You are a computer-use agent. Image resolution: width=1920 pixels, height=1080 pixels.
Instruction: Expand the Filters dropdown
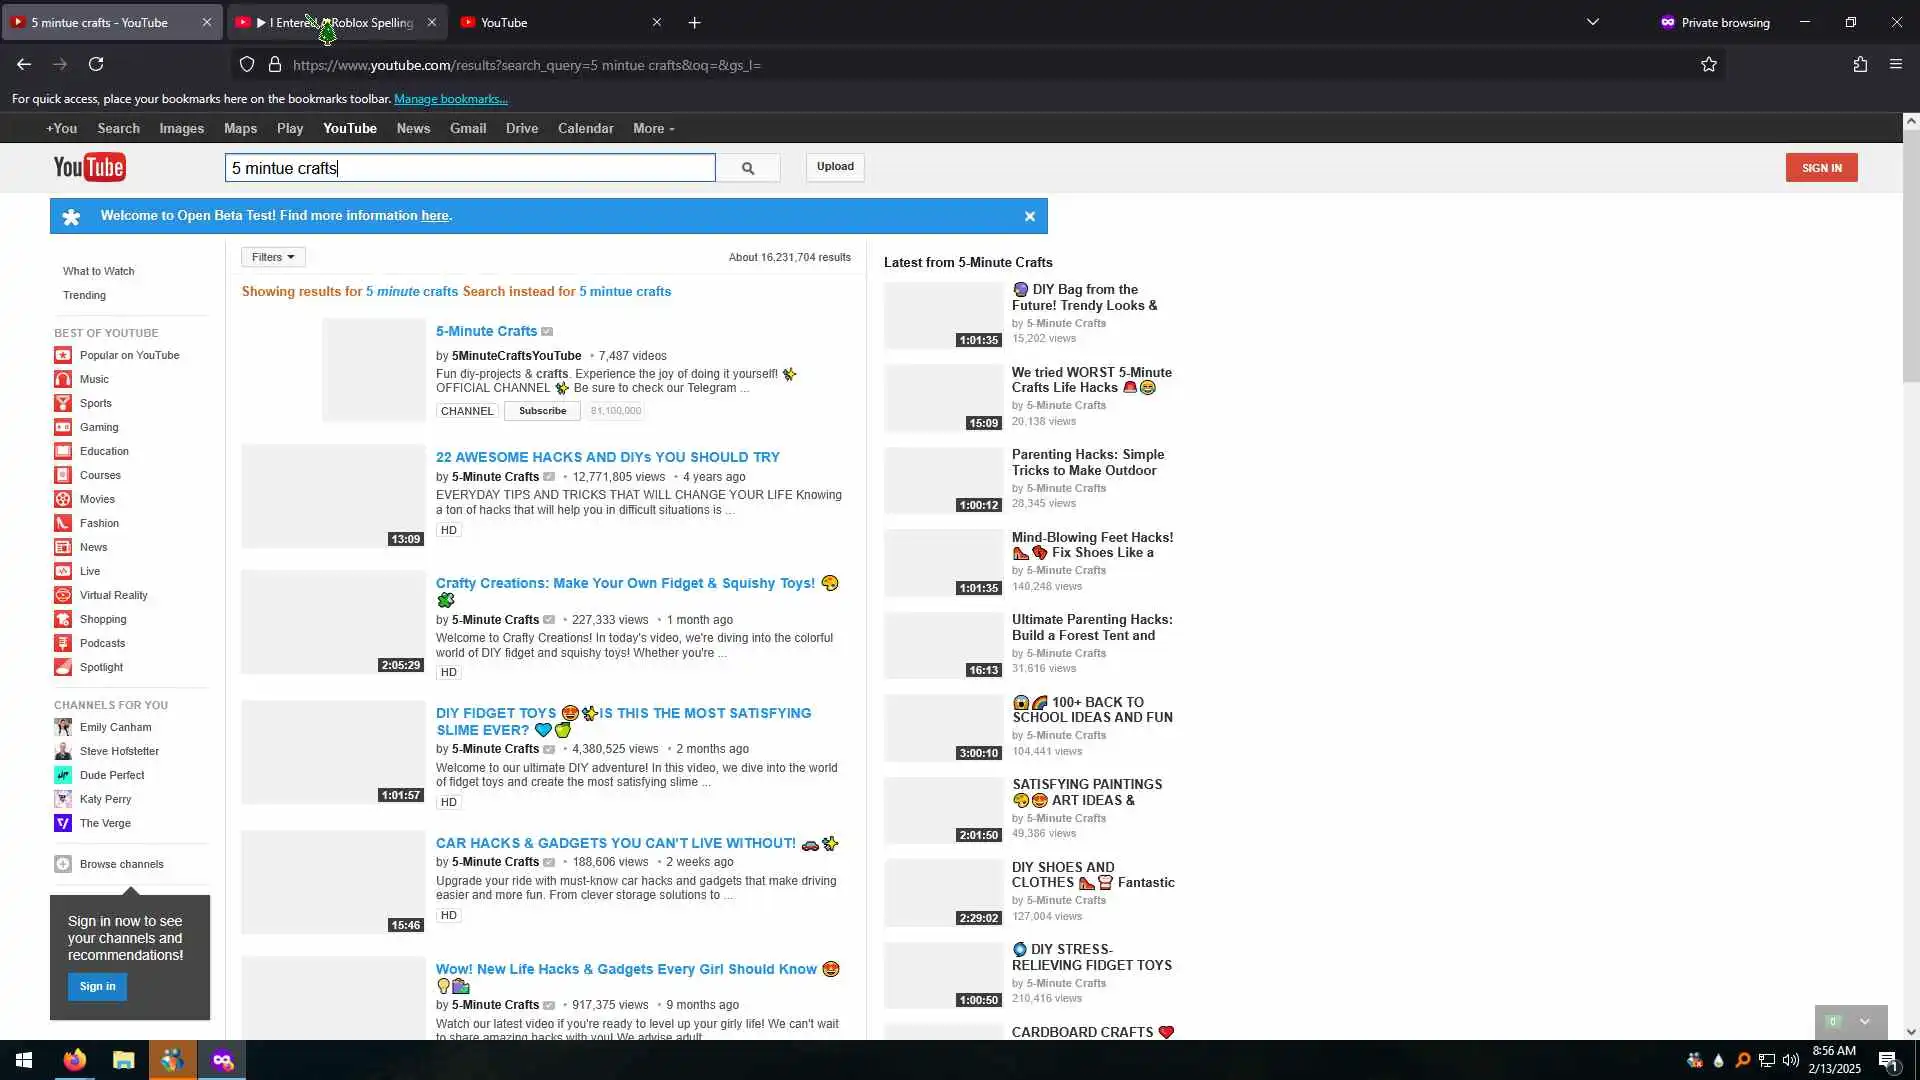click(x=273, y=257)
